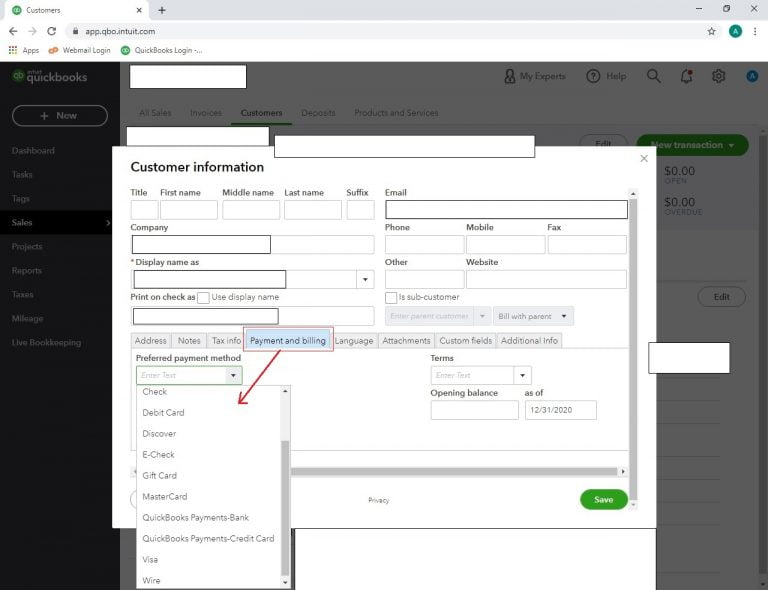
Task: Open Chrome profile avatar in toolbar
Action: [735, 31]
